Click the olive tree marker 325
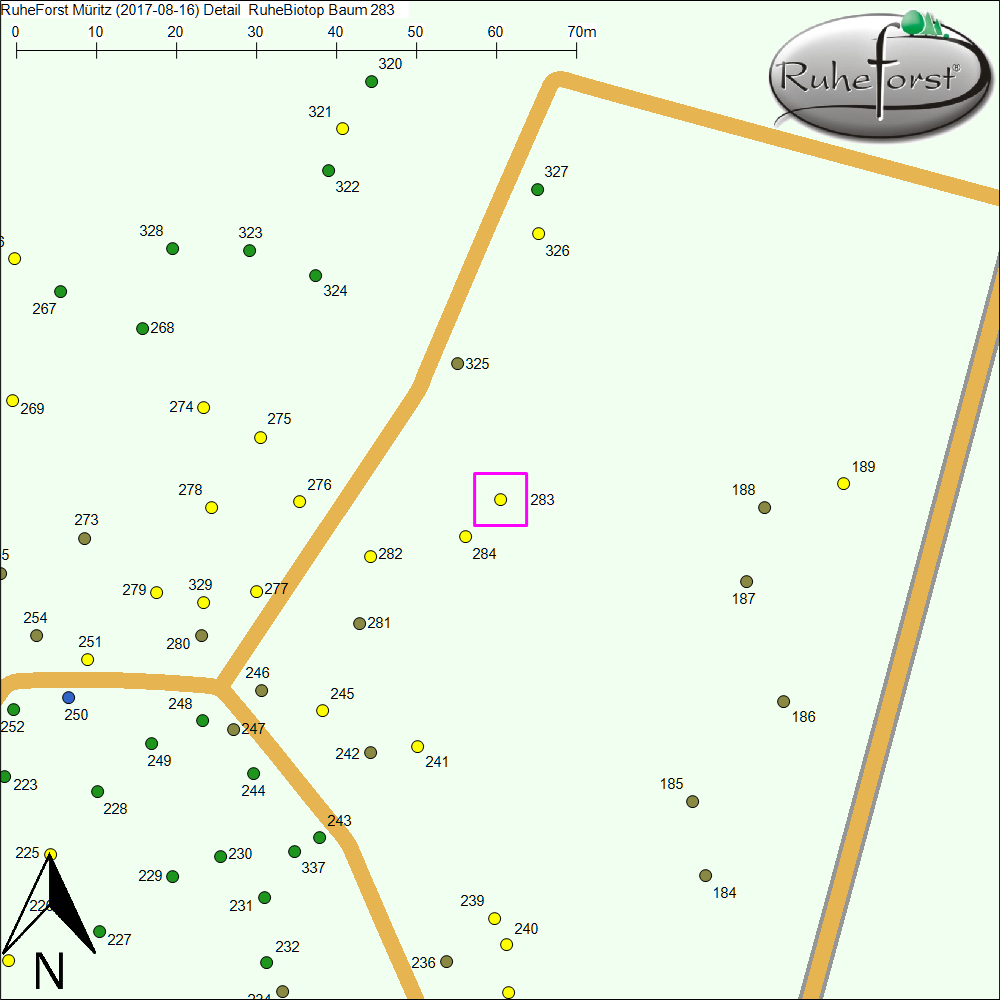 click(457, 364)
